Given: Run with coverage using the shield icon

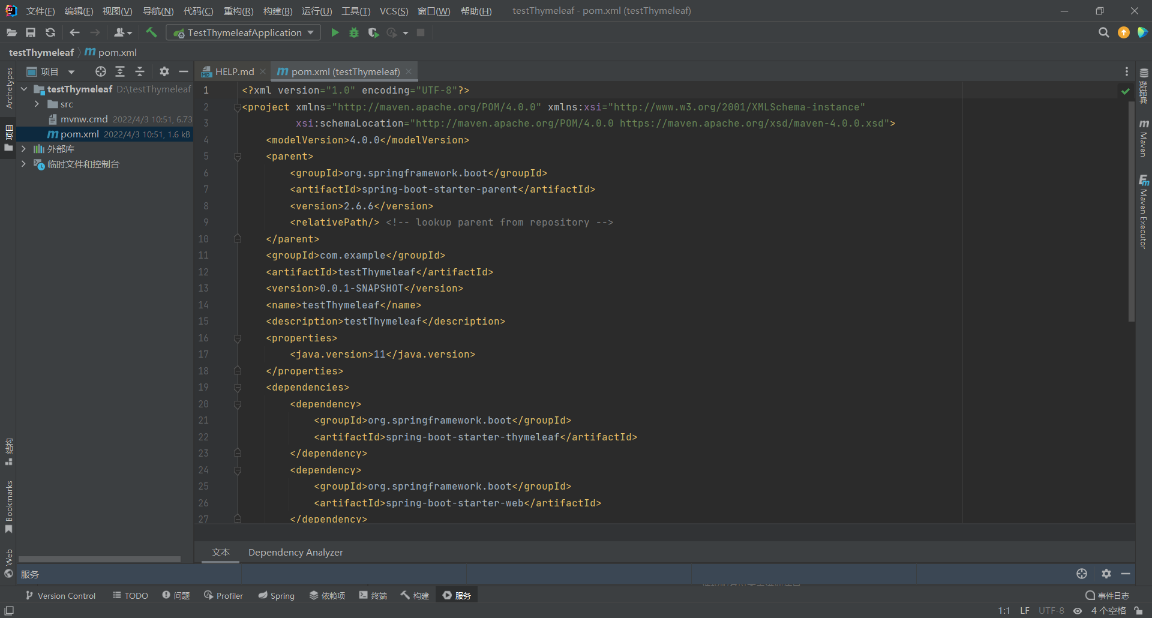Looking at the screenshot, I should point(373,32).
